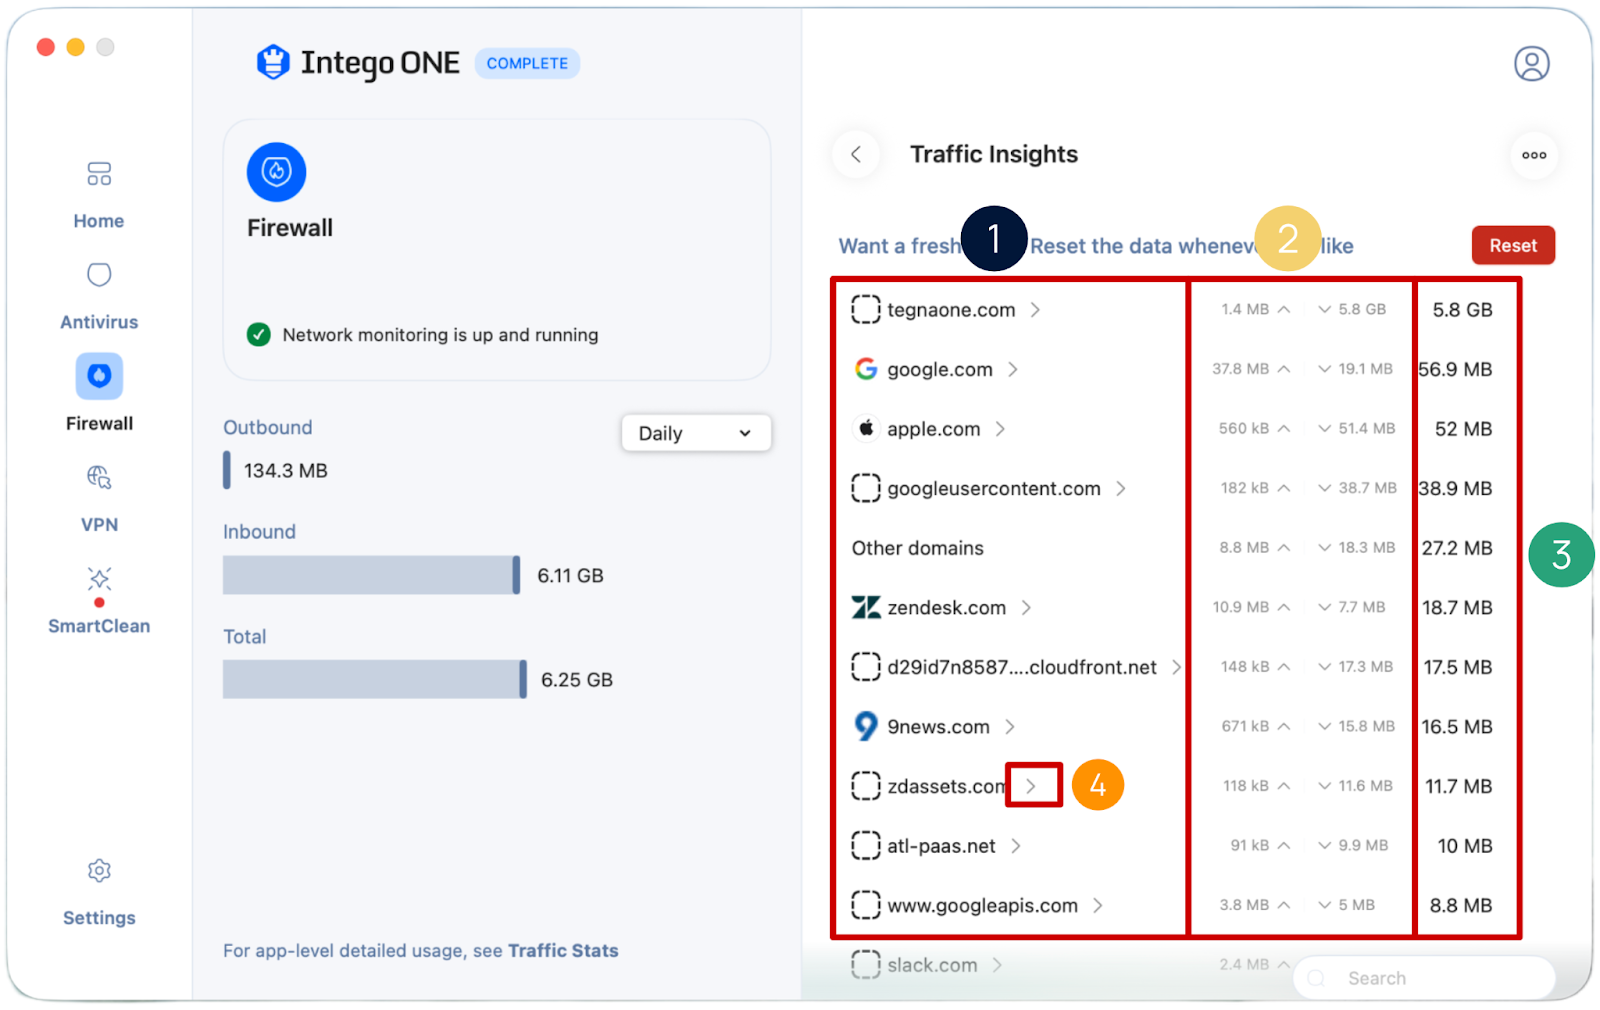The image size is (1600, 1010).
Task: Expand googleusercontent.com details chevron
Action: point(1121,488)
